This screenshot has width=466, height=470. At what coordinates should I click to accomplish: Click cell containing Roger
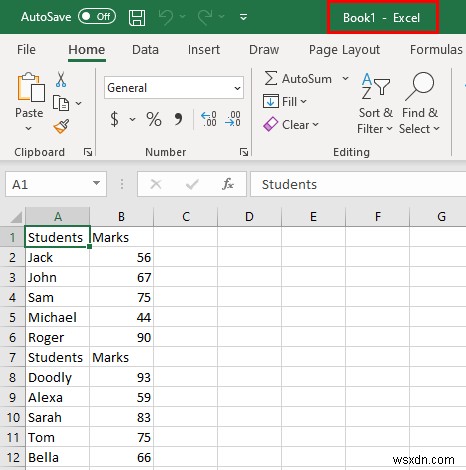pos(57,337)
